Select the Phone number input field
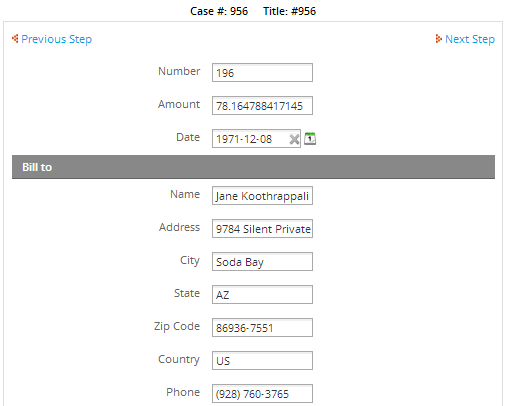The image size is (509, 406). 262,394
